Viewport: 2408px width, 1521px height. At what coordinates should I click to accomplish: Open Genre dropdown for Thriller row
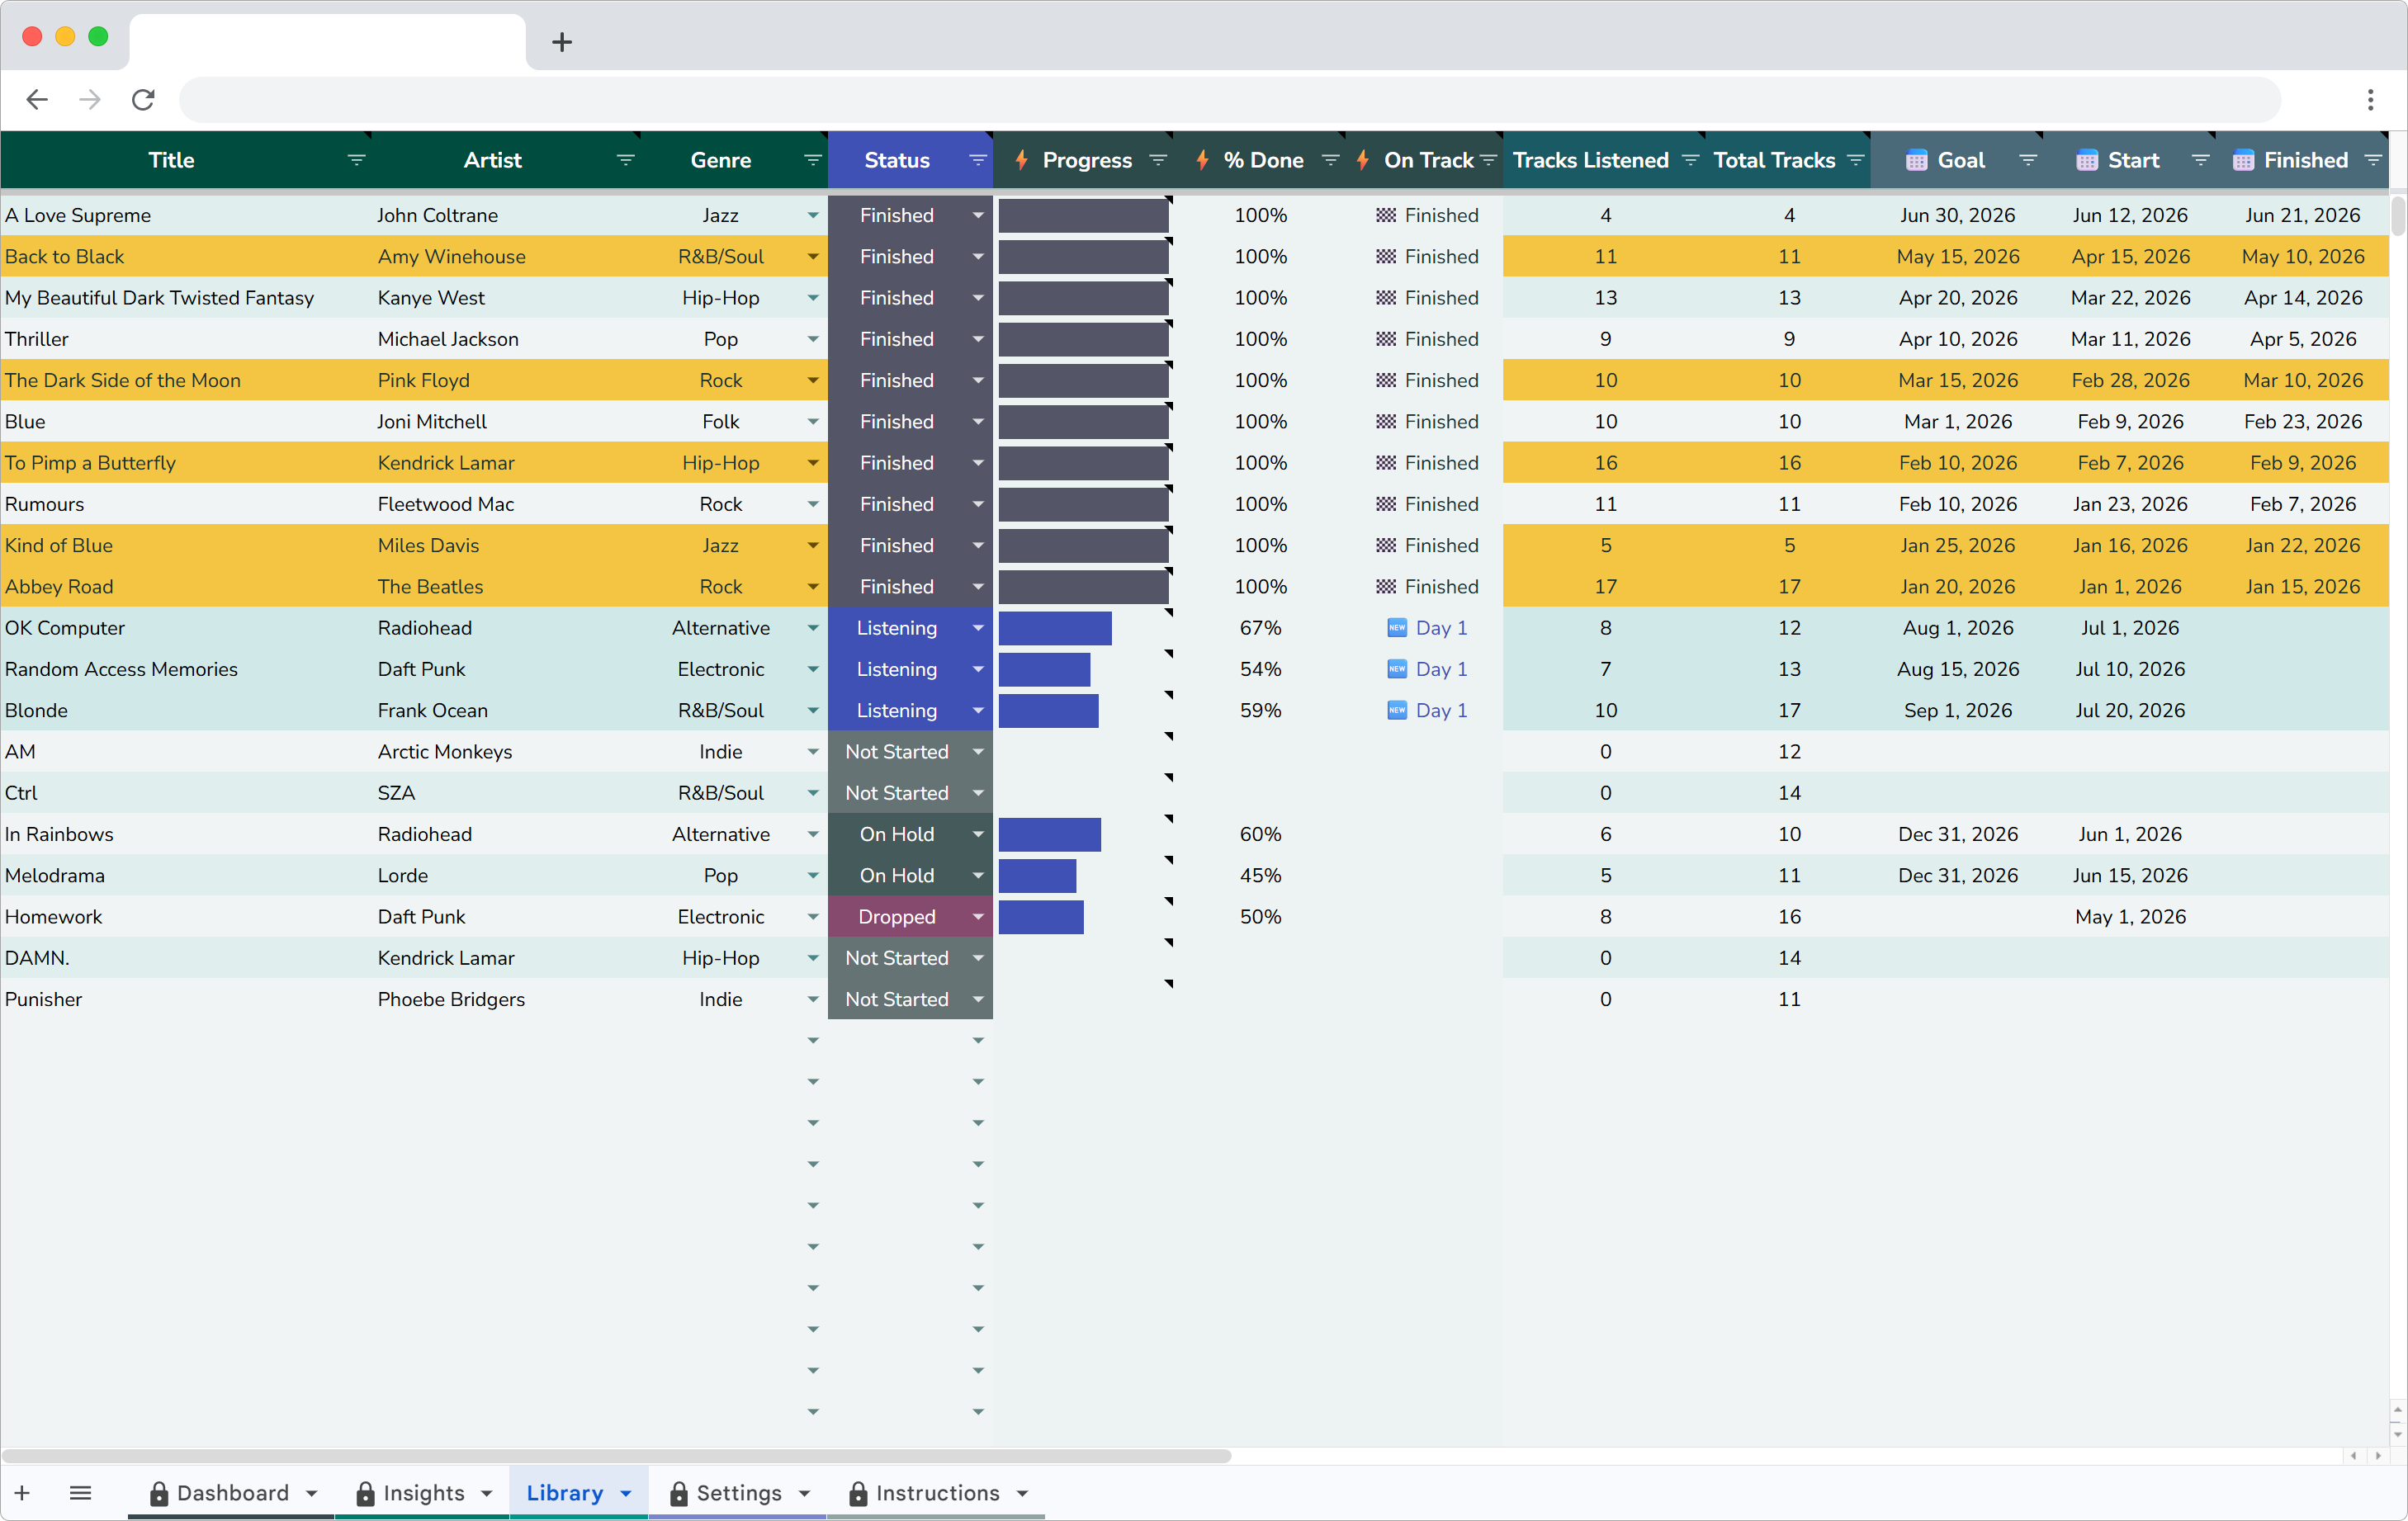pos(812,339)
